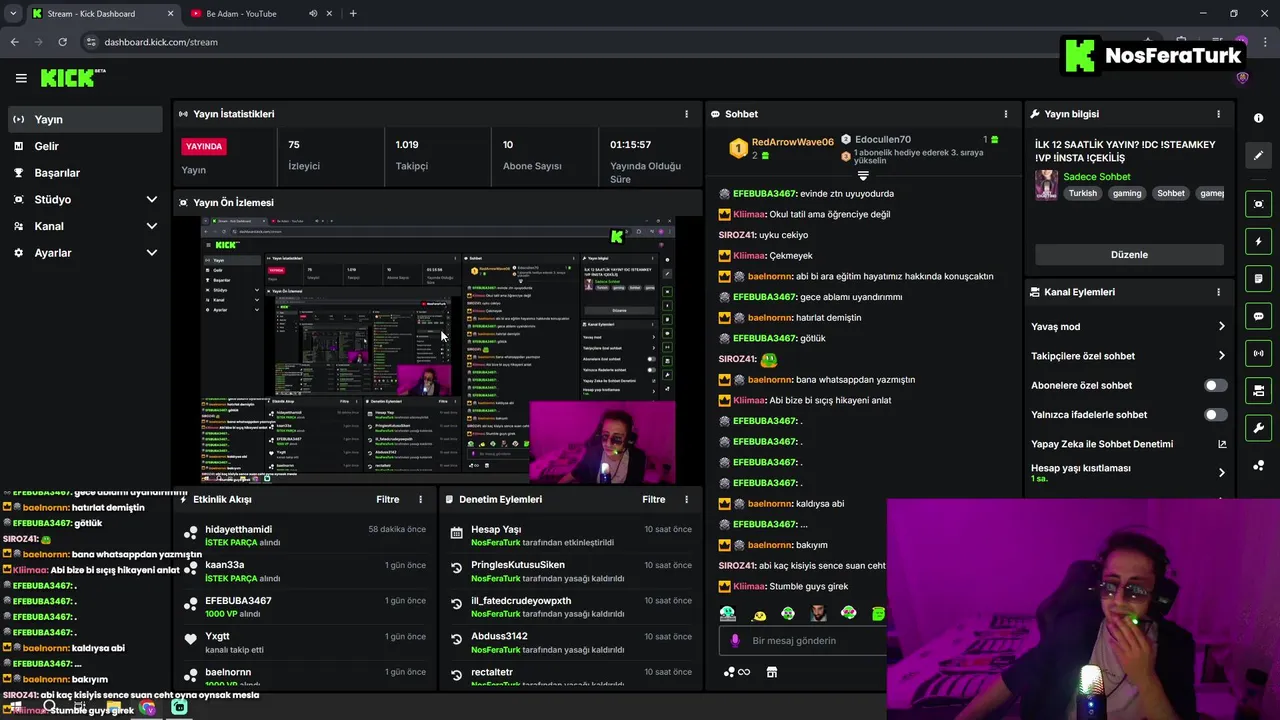
Task: Open the browser tab search dropdown
Action: 13,14
